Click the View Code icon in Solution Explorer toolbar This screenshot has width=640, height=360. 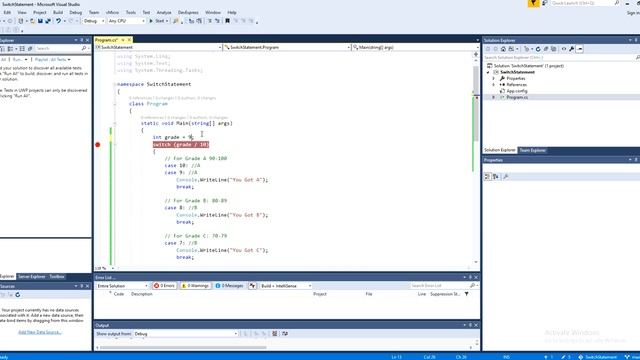[564, 49]
